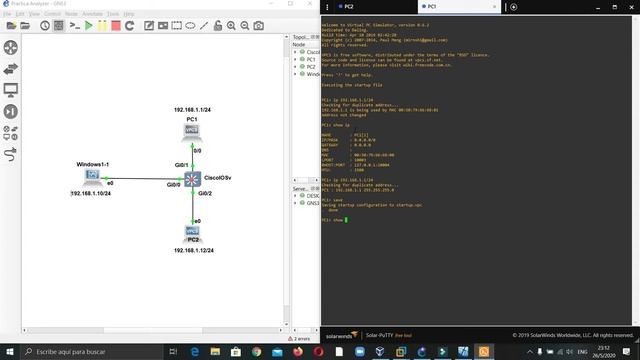Open the Node menu in GNS3

click(71, 14)
